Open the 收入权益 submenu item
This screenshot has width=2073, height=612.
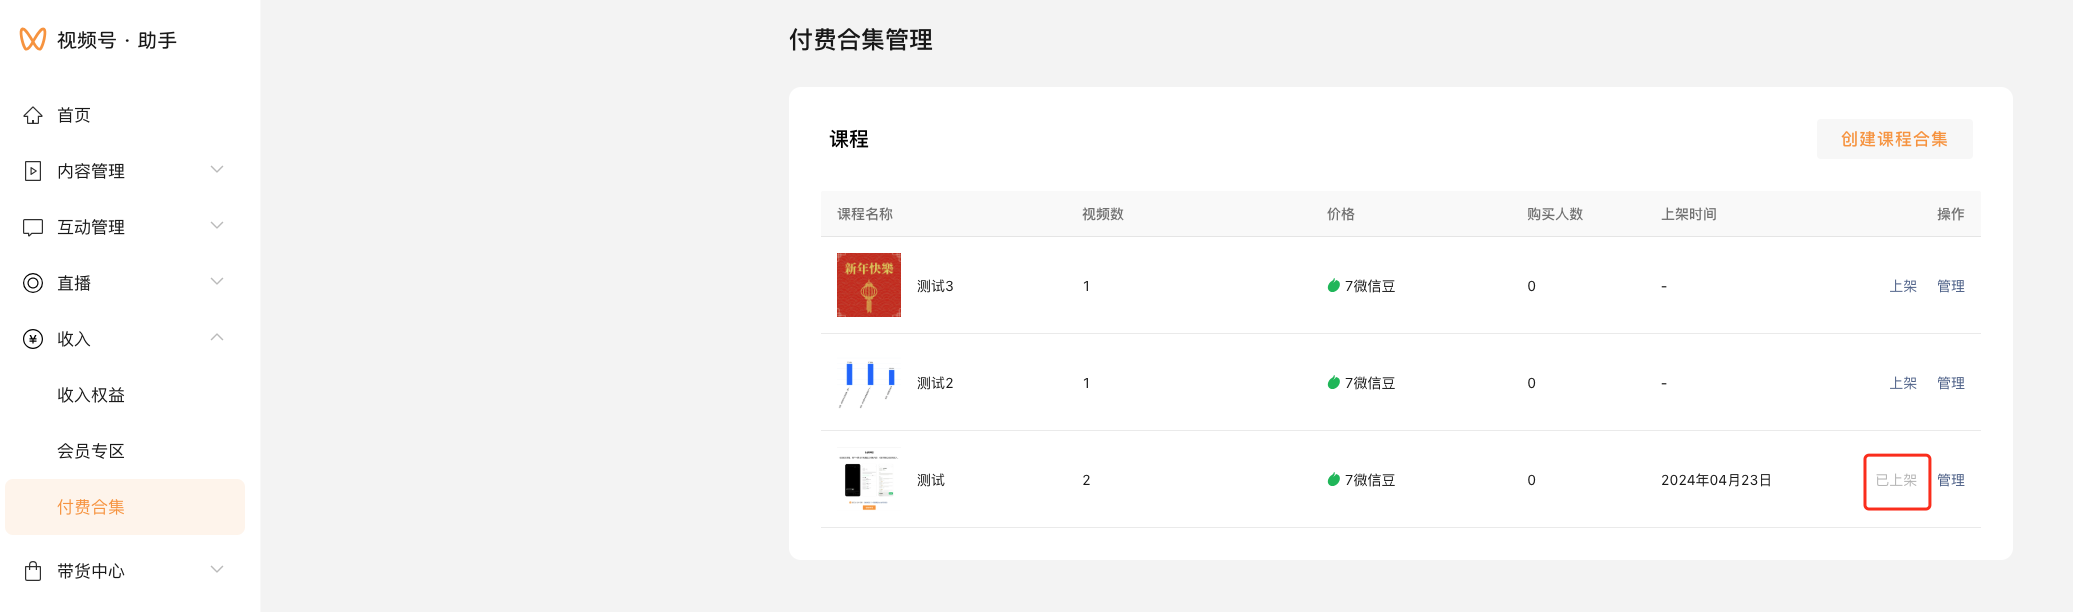click(91, 395)
